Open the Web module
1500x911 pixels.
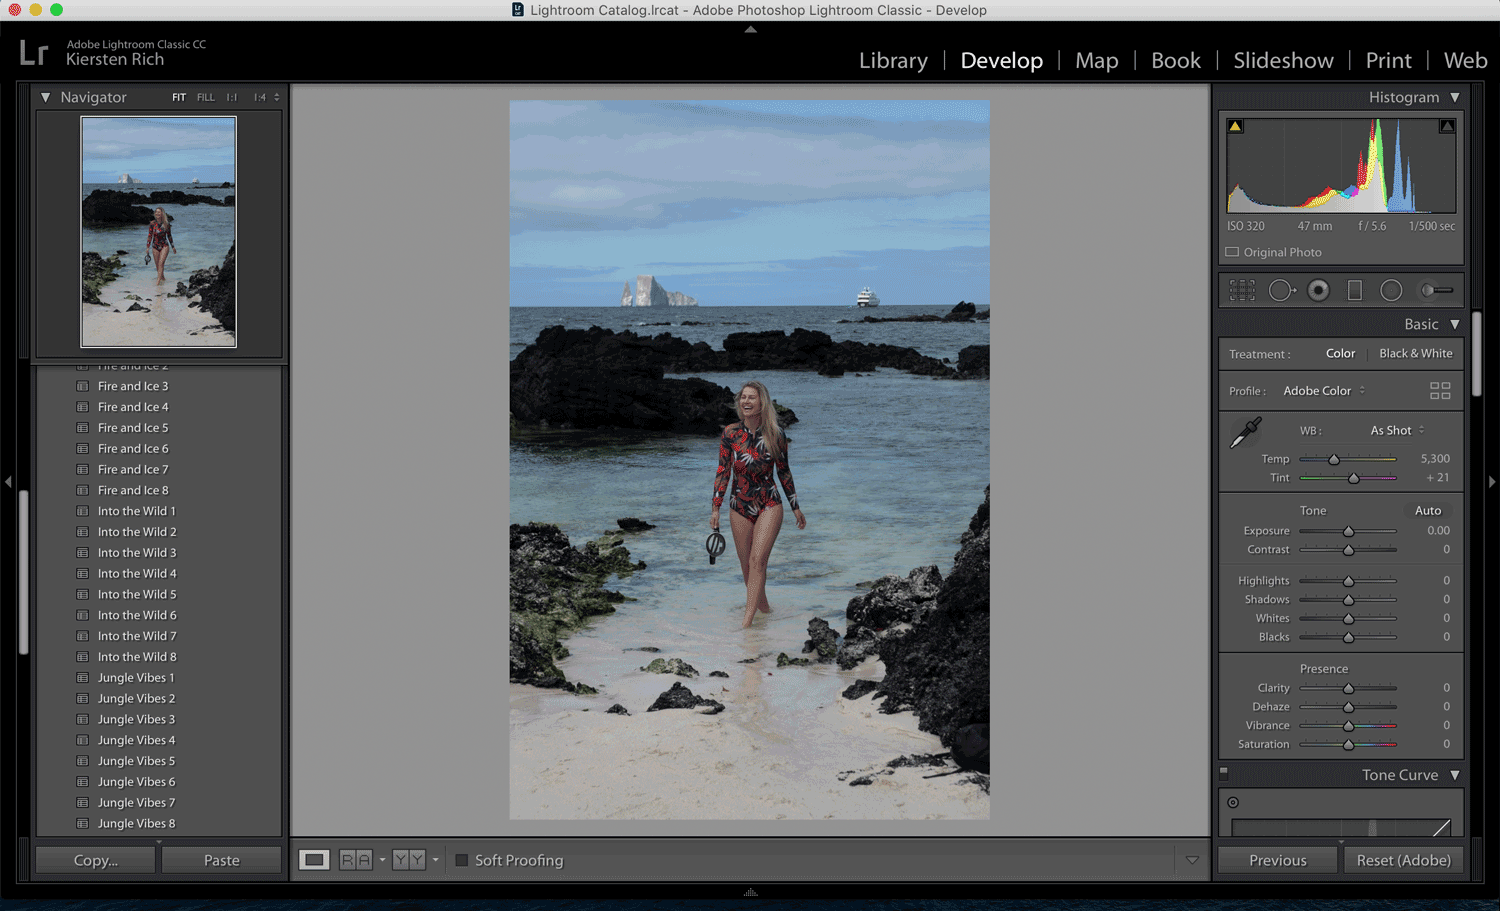point(1465,60)
